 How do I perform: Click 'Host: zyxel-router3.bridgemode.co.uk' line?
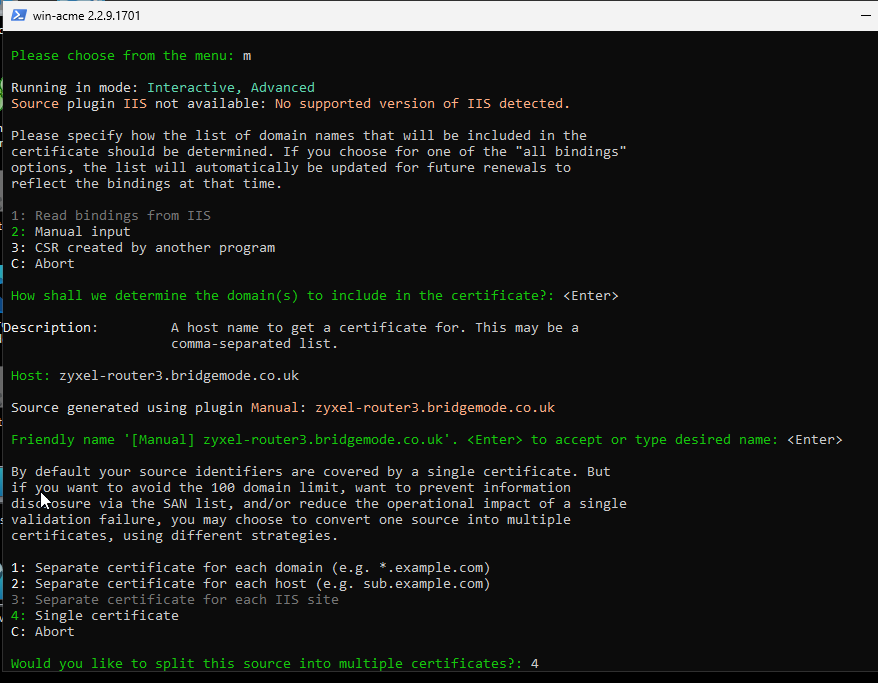pos(155,376)
